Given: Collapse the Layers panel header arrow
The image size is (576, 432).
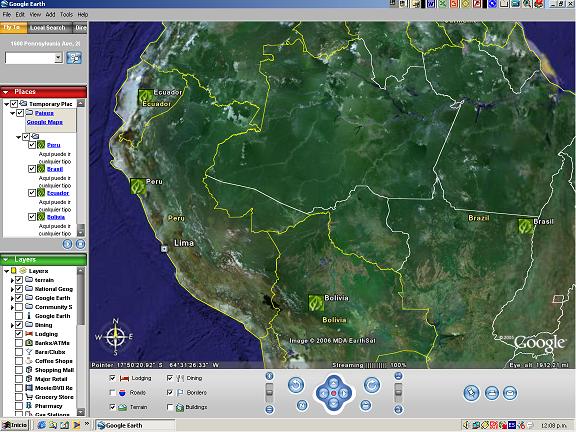Looking at the screenshot, I should click(6, 260).
